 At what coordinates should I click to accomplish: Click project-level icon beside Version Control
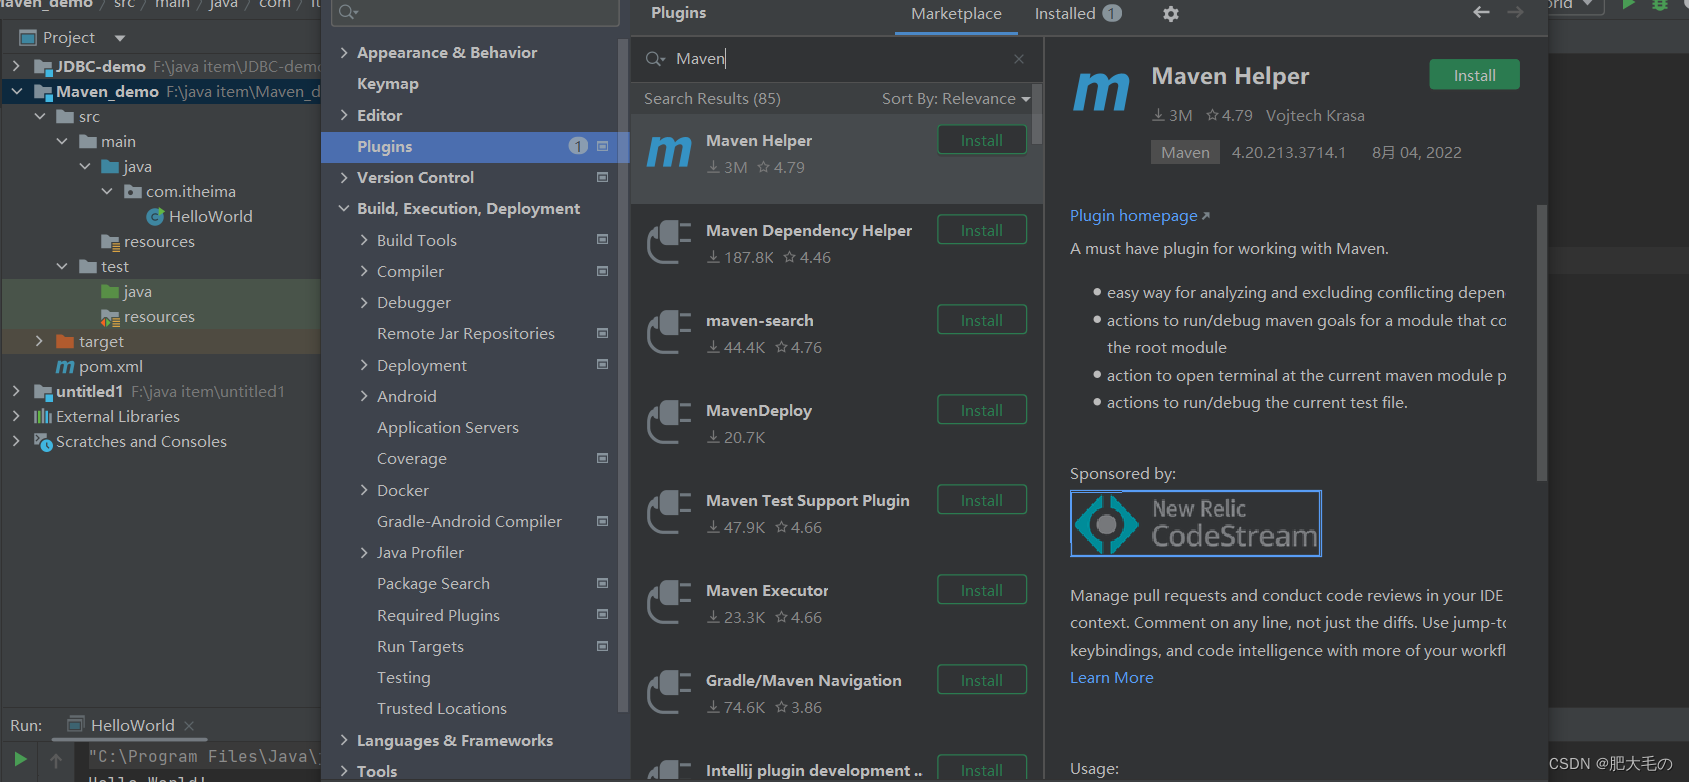click(x=602, y=177)
